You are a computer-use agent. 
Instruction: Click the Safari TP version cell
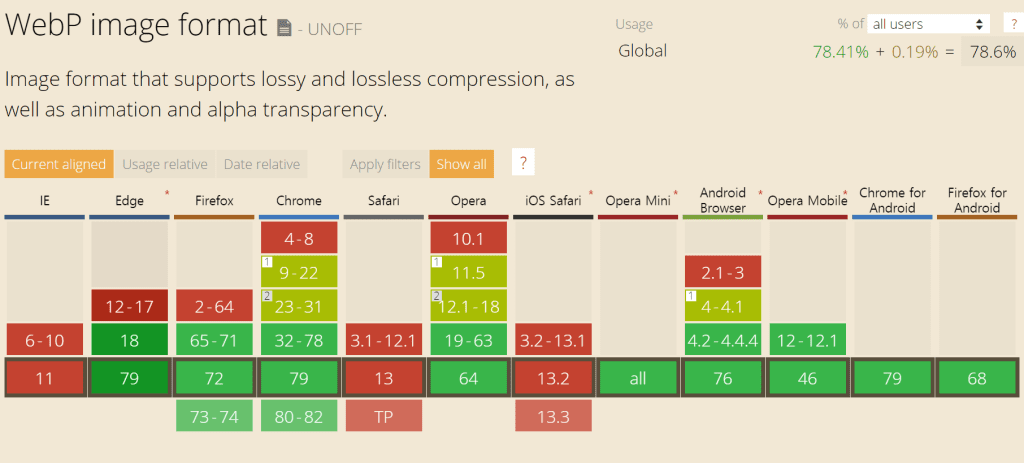click(x=384, y=416)
